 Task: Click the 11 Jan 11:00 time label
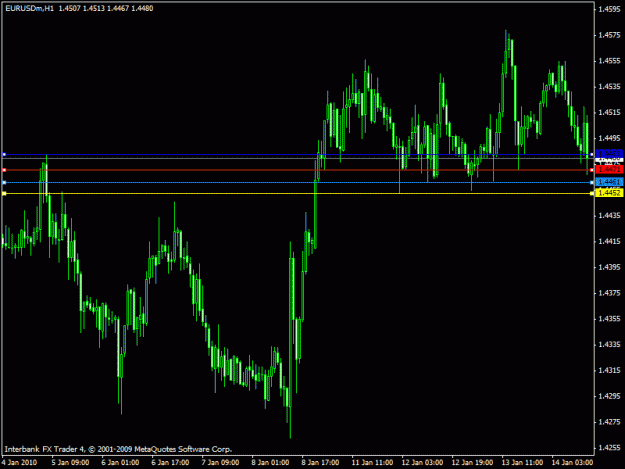(x=372, y=462)
